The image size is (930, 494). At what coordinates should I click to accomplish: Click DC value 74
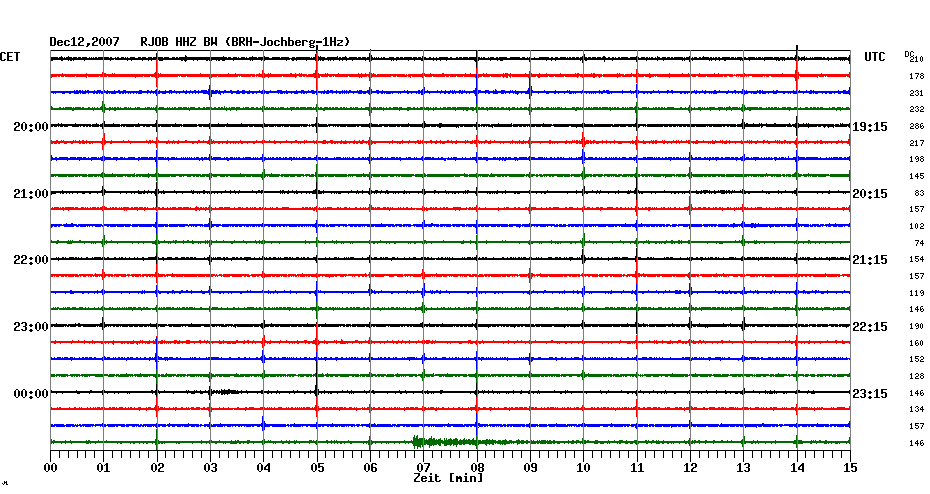click(x=919, y=243)
